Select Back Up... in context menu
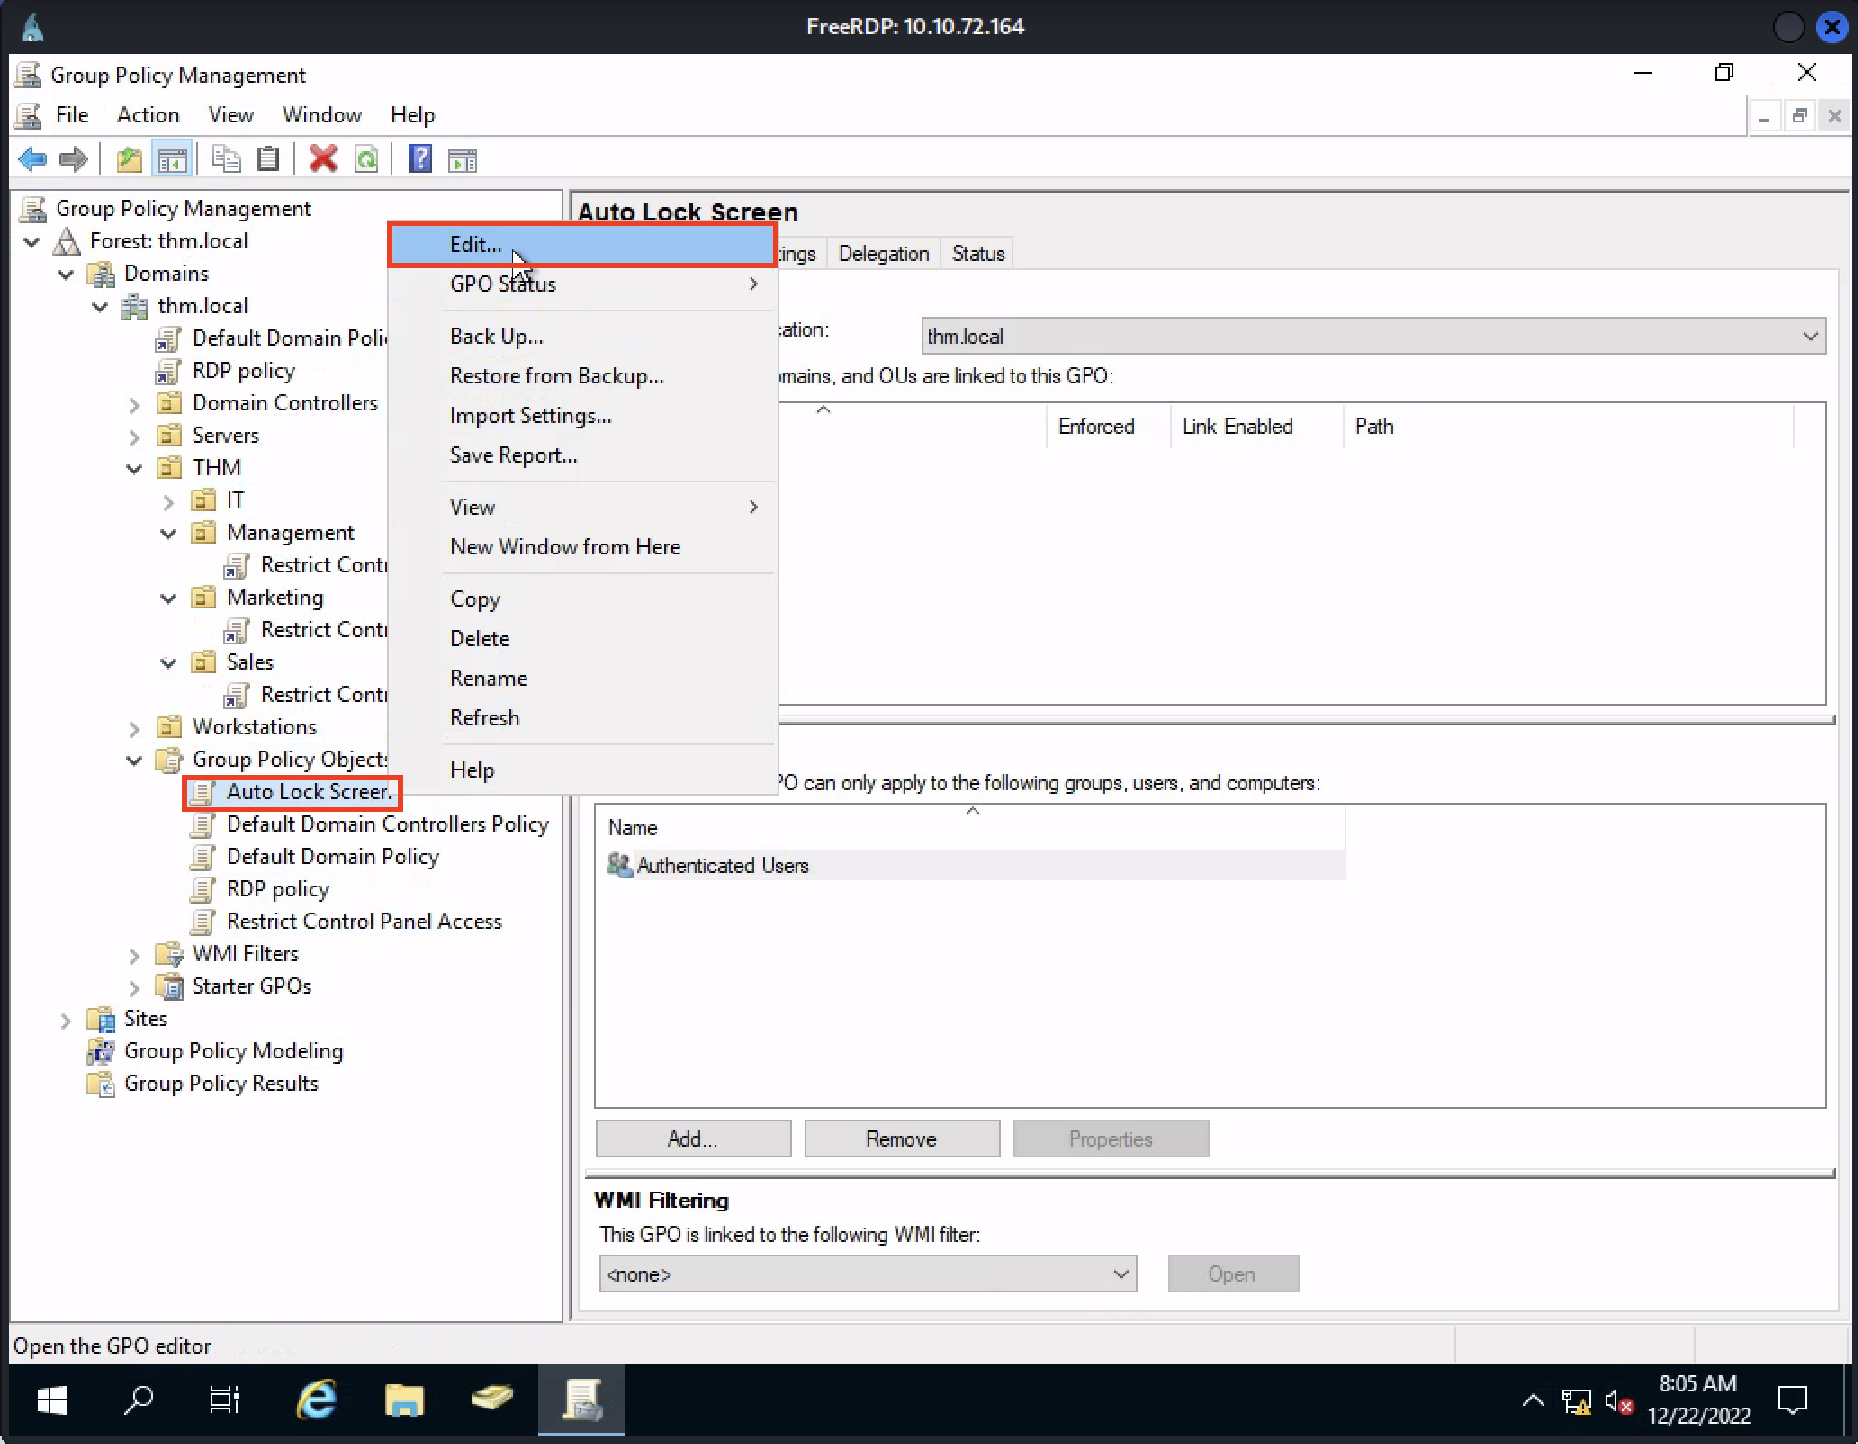 [582, 337]
